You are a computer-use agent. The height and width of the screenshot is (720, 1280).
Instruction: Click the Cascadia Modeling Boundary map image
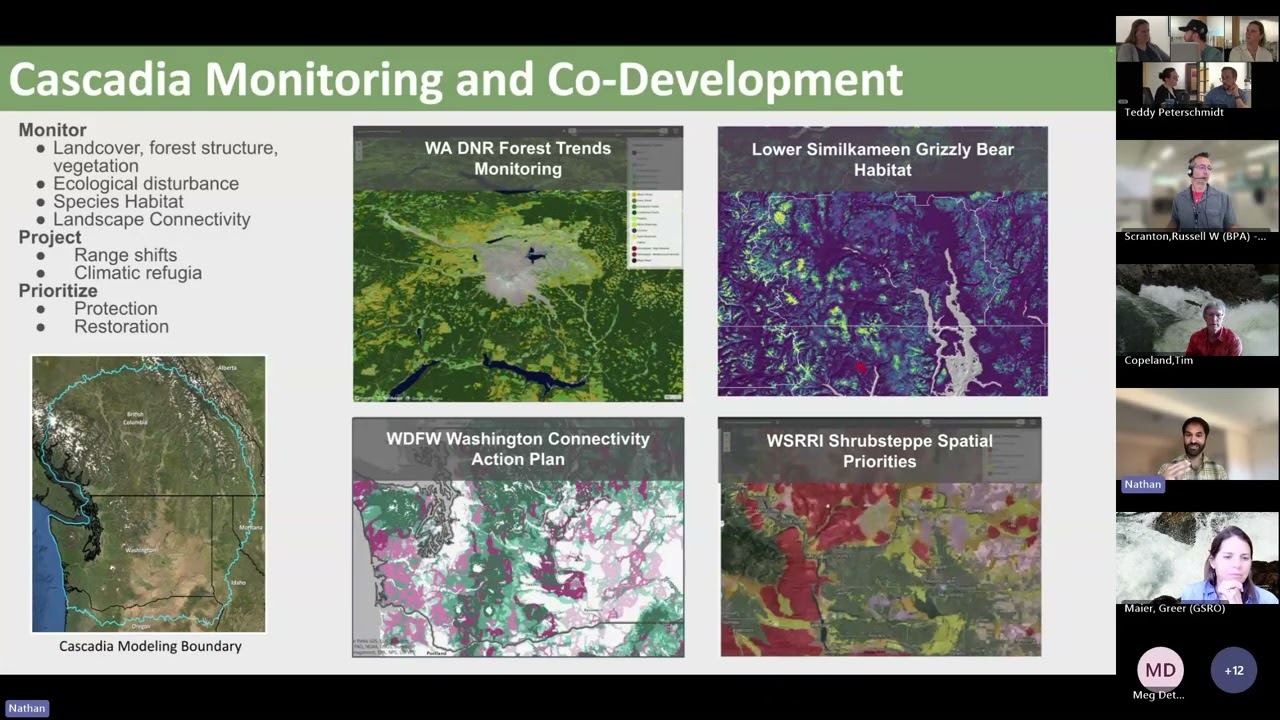coord(149,494)
